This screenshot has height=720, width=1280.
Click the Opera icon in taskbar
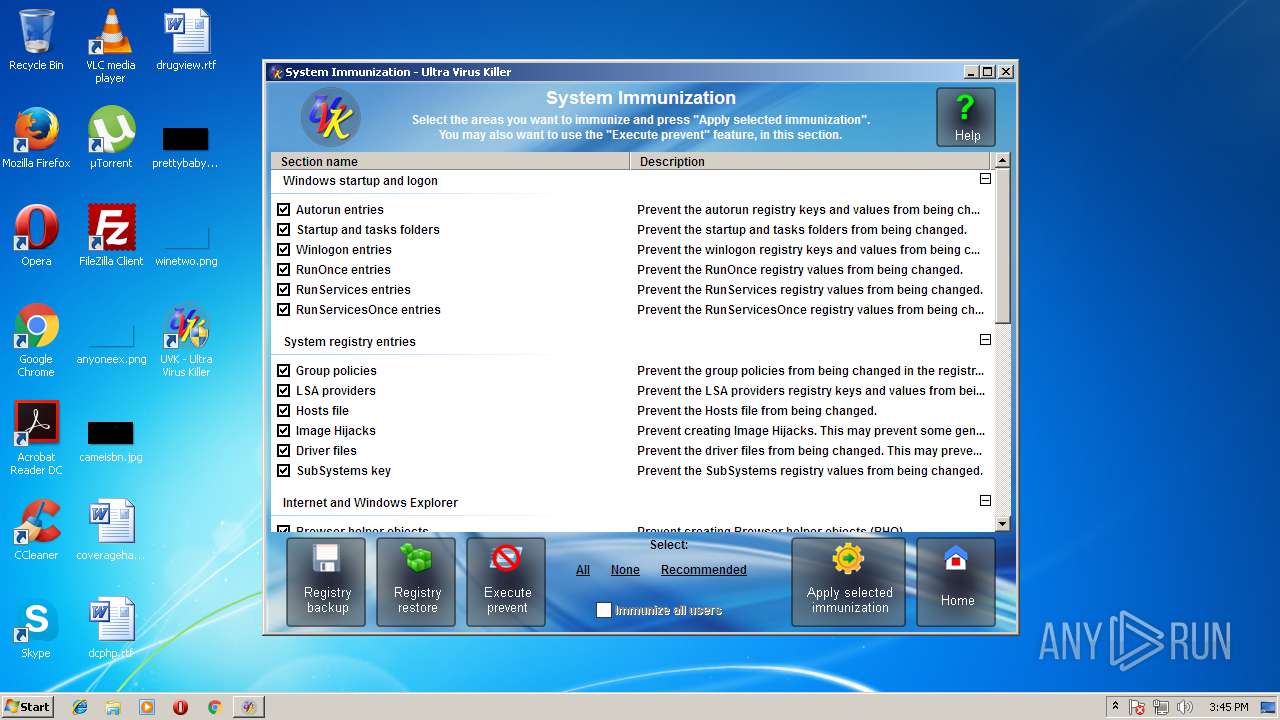(180, 707)
